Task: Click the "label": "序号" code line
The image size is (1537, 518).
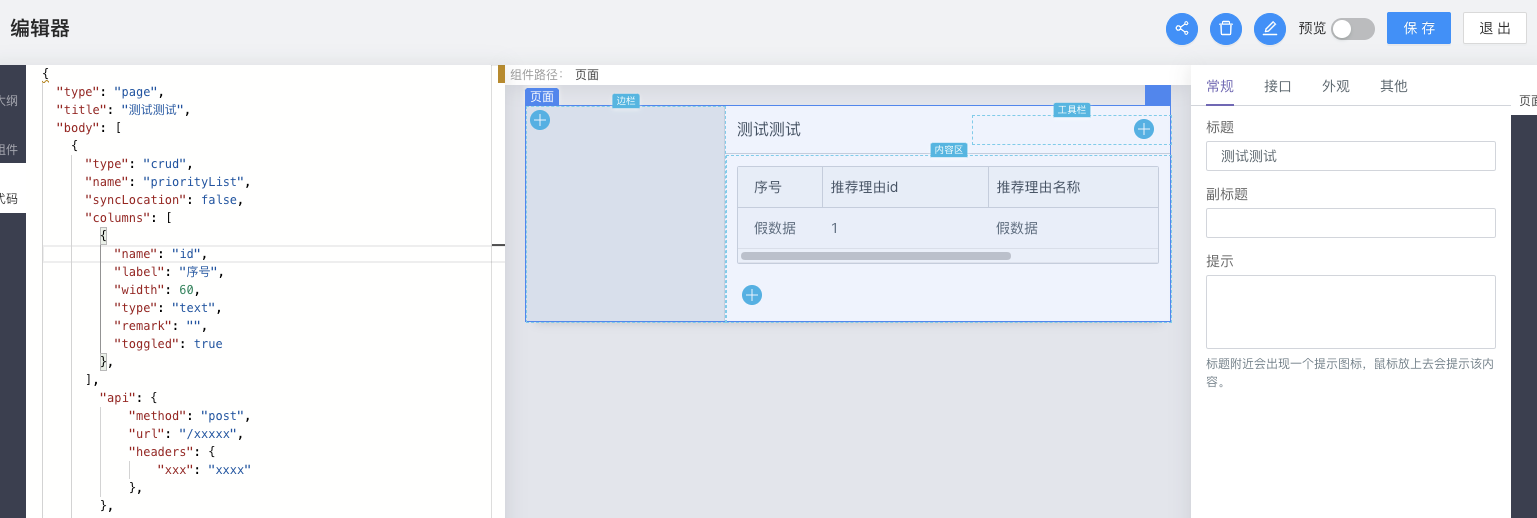Action: pyautogui.click(x=169, y=272)
